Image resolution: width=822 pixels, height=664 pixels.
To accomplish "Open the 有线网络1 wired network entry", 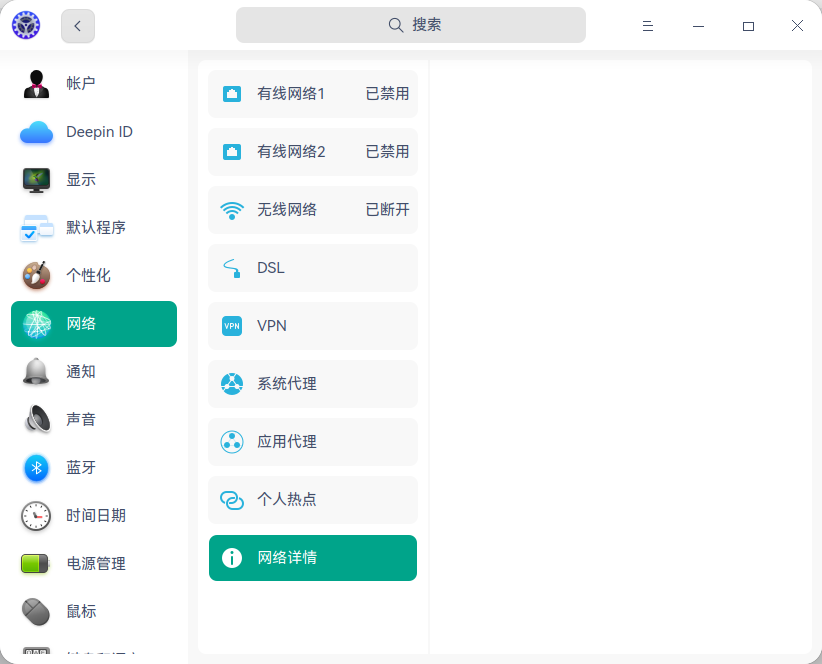I will pyautogui.click(x=313, y=94).
